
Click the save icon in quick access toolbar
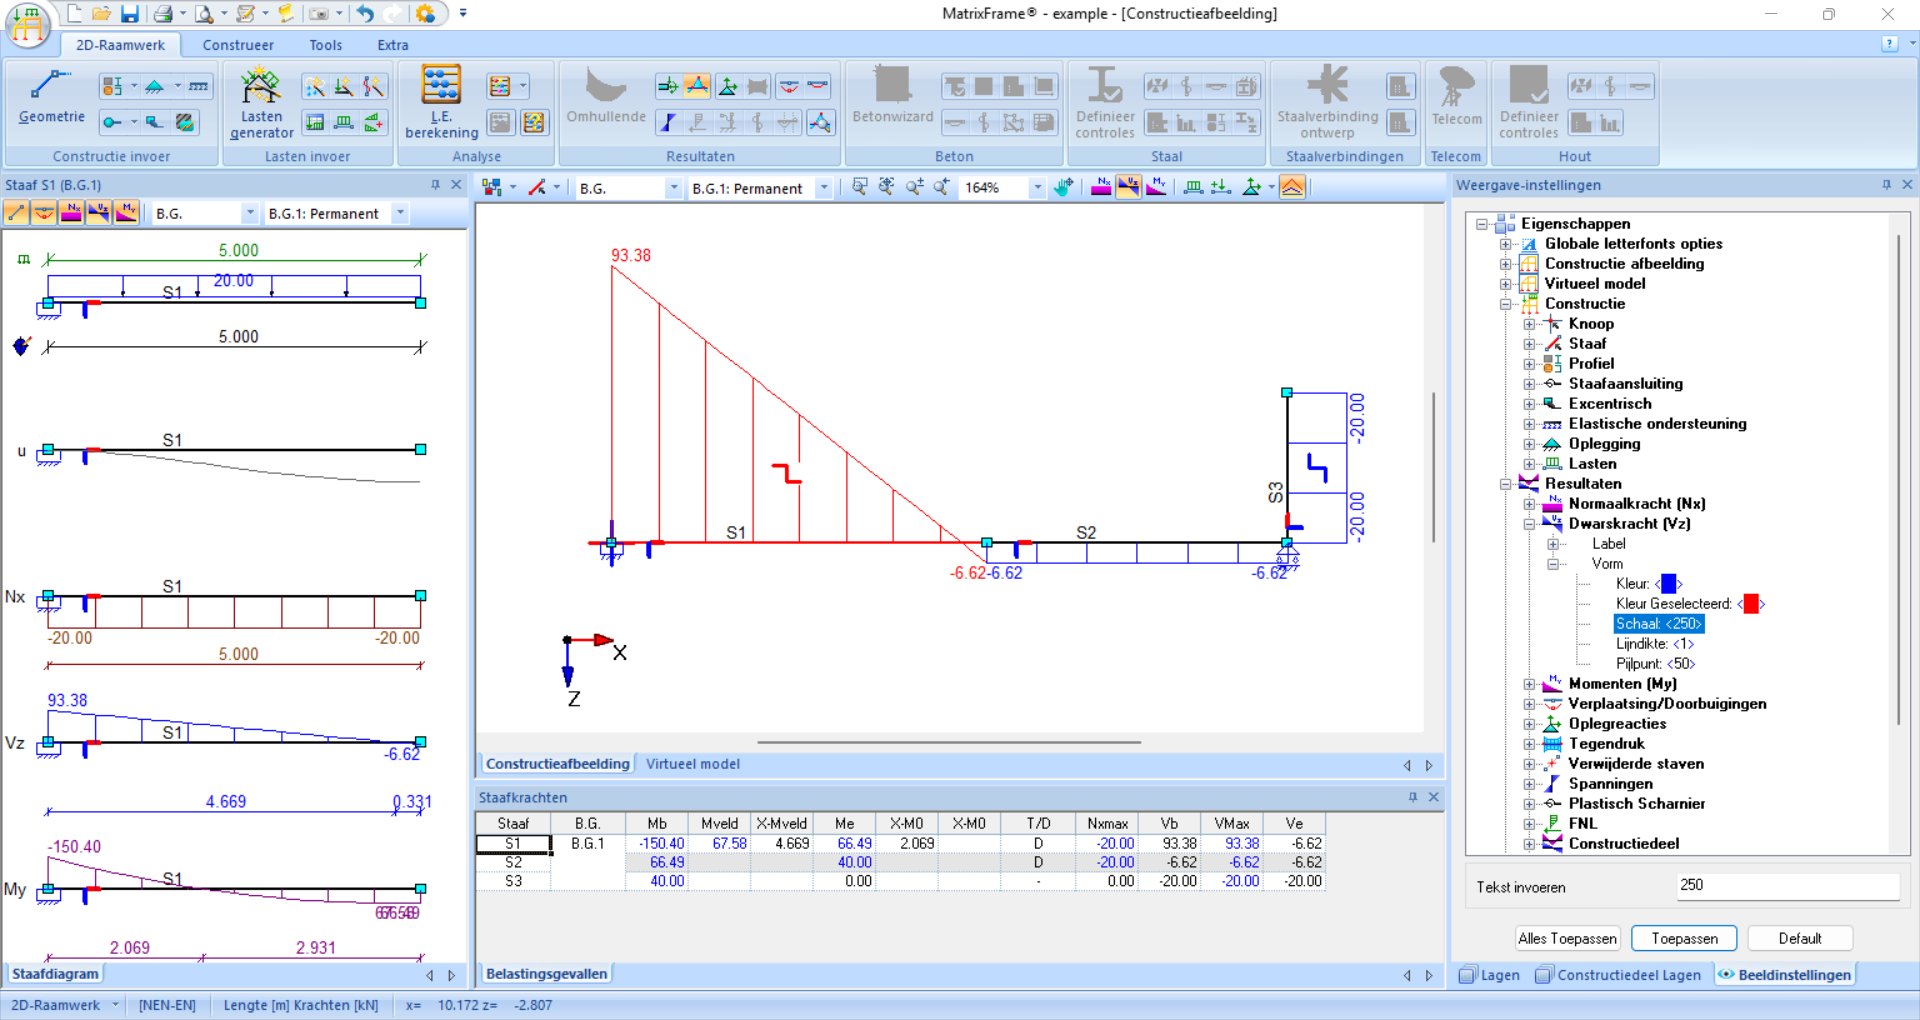pyautogui.click(x=130, y=14)
